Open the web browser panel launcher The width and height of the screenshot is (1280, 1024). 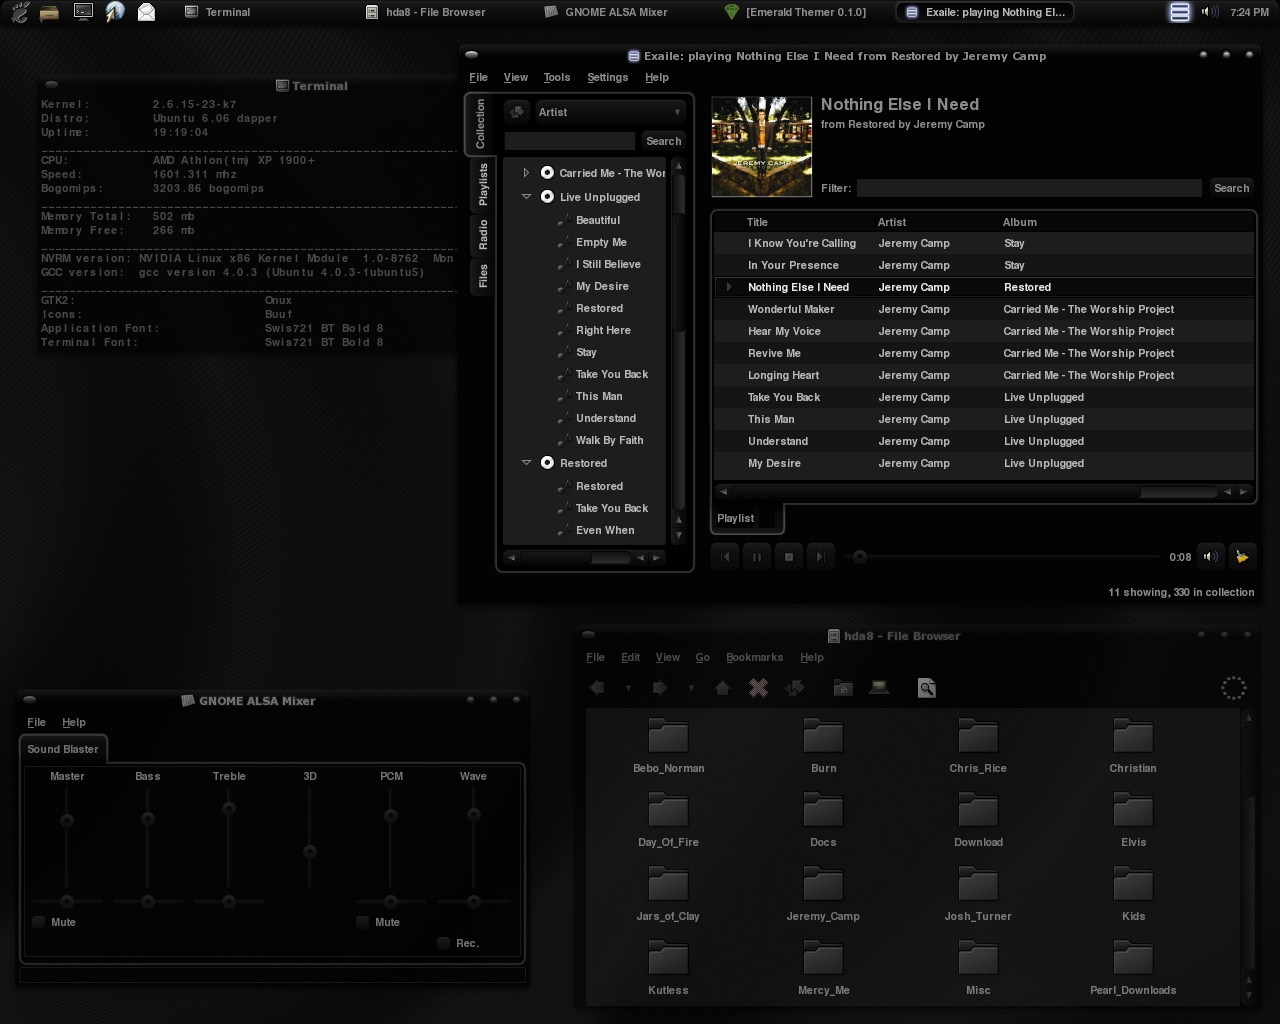click(x=115, y=12)
